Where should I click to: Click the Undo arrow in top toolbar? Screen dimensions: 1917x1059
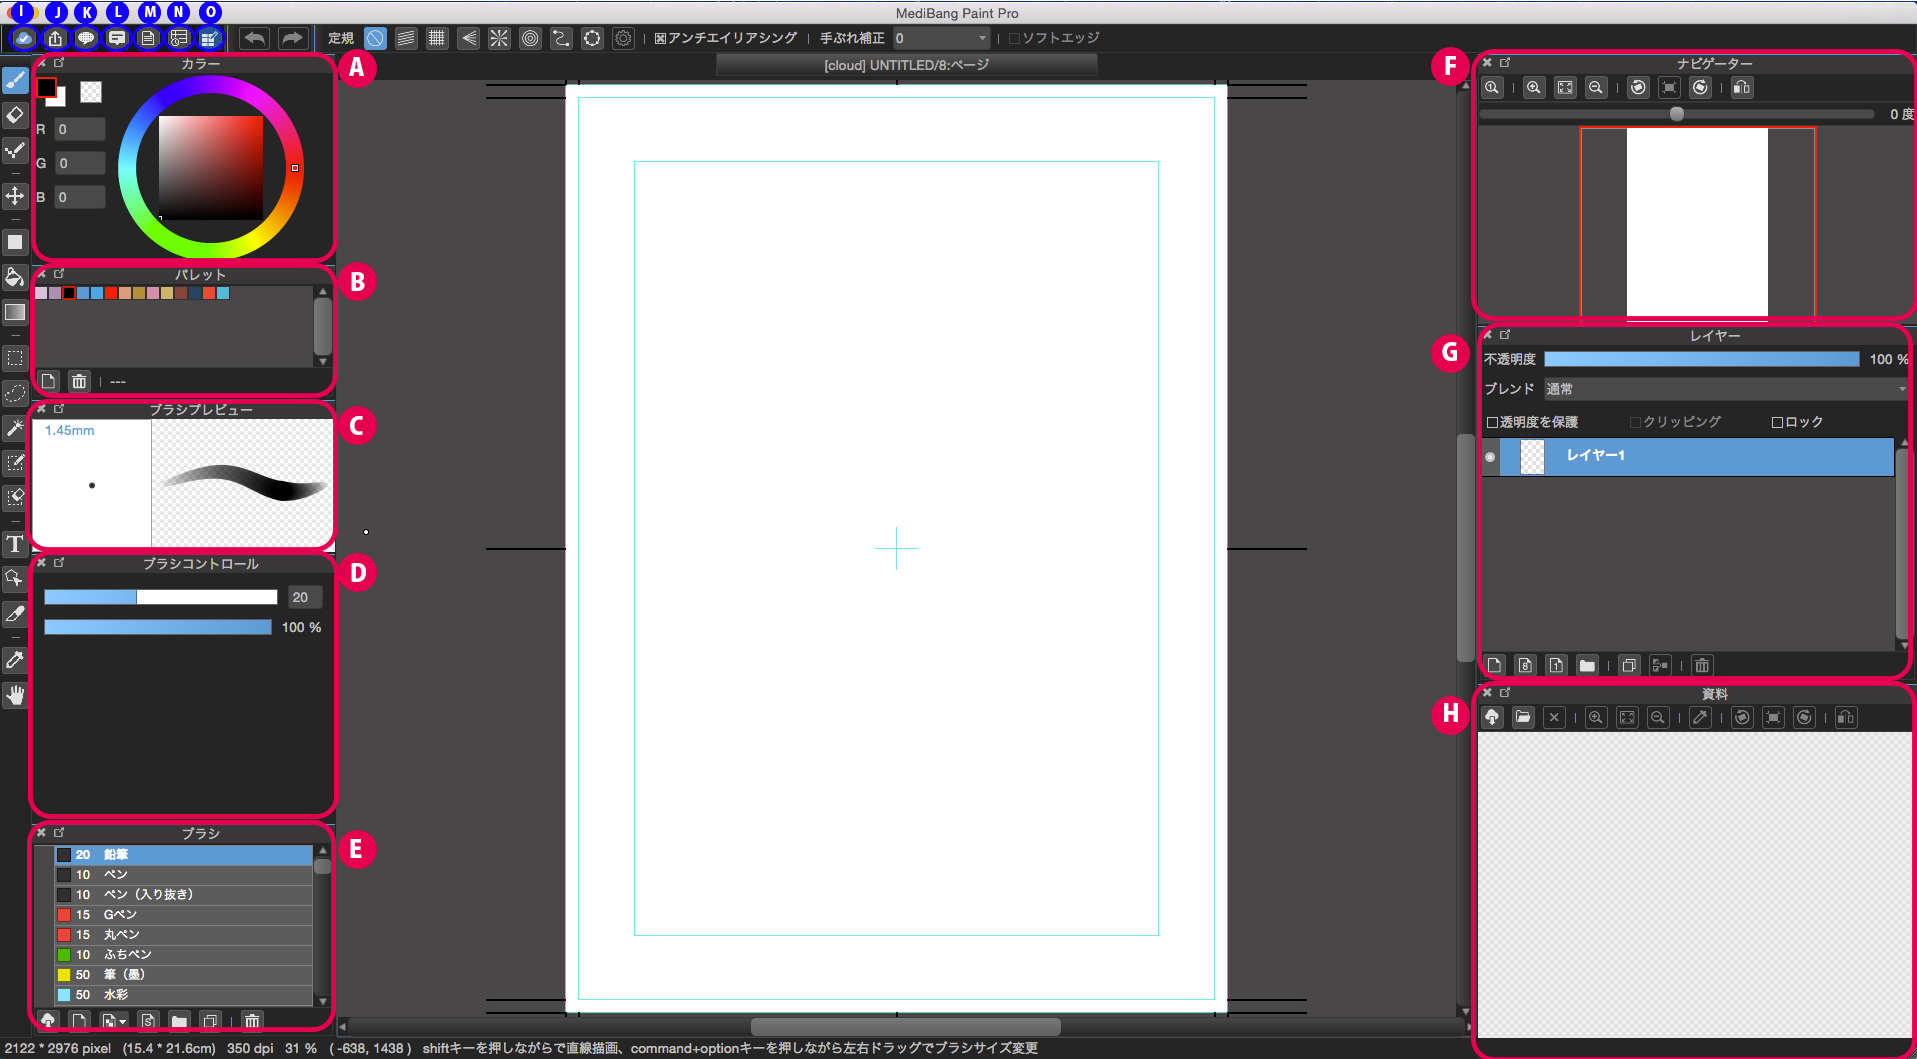point(255,38)
